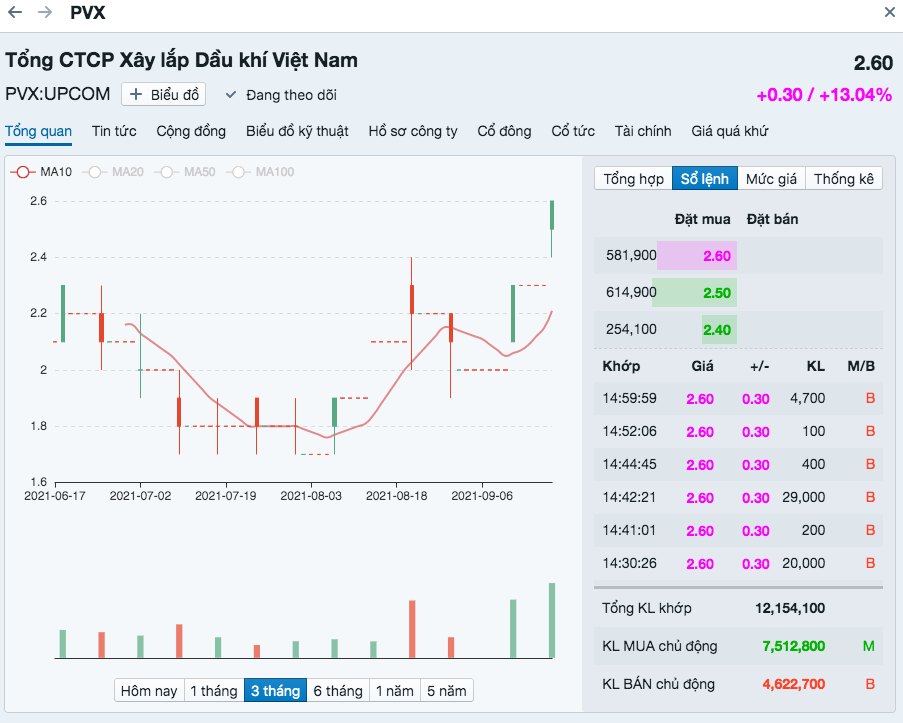Click the 2021-08-18 date axis label
903x723 pixels.
pyautogui.click(x=396, y=495)
